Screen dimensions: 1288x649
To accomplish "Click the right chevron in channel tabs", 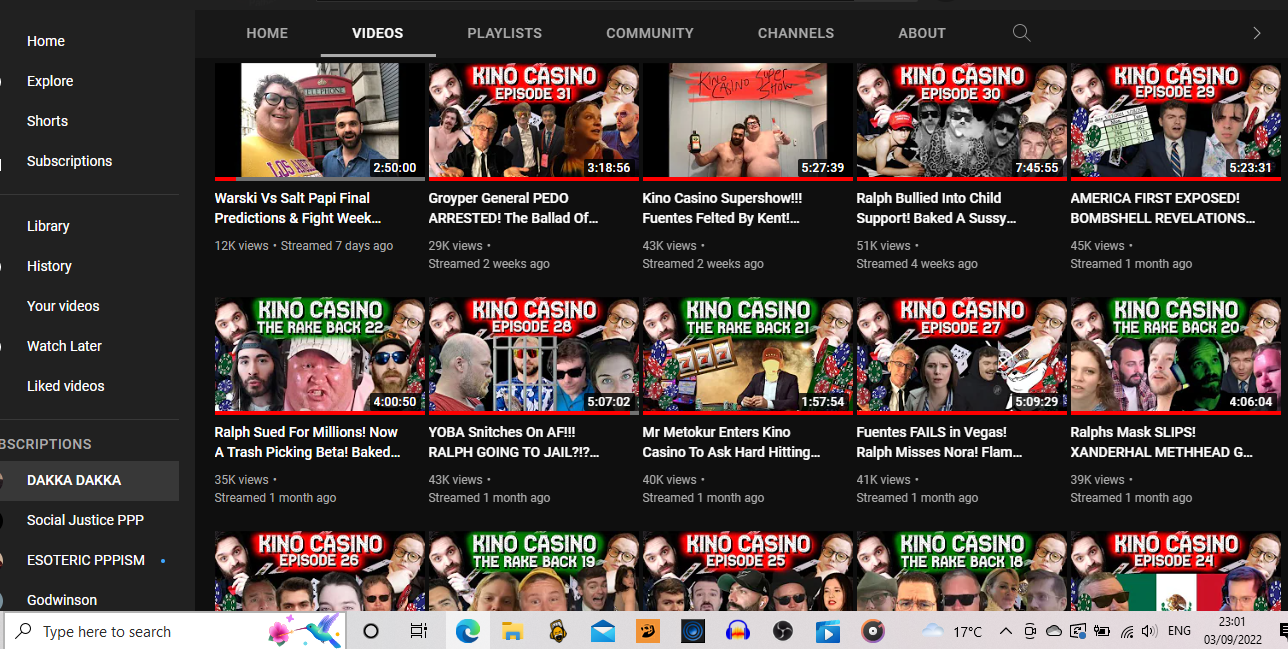I will (x=1257, y=33).
